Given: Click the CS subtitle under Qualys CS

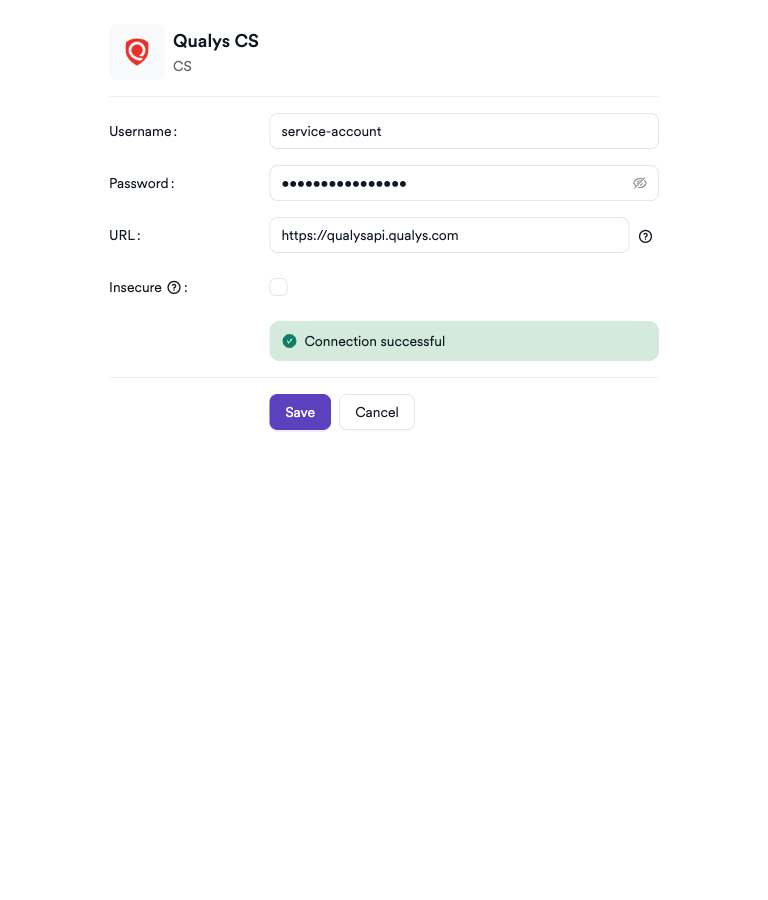Looking at the screenshot, I should click(182, 66).
